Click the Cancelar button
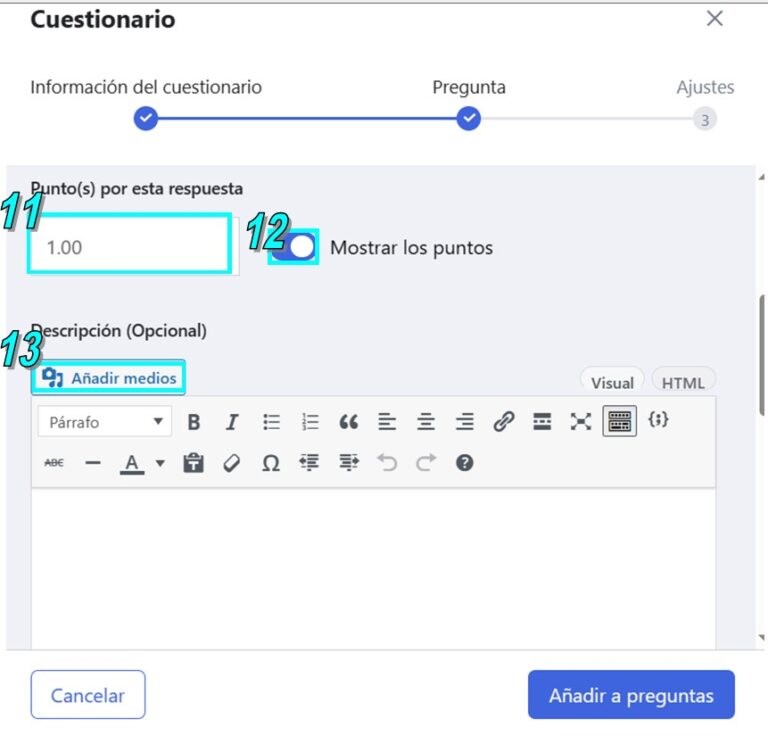This screenshot has height=736, width=768. pyautogui.click(x=88, y=695)
